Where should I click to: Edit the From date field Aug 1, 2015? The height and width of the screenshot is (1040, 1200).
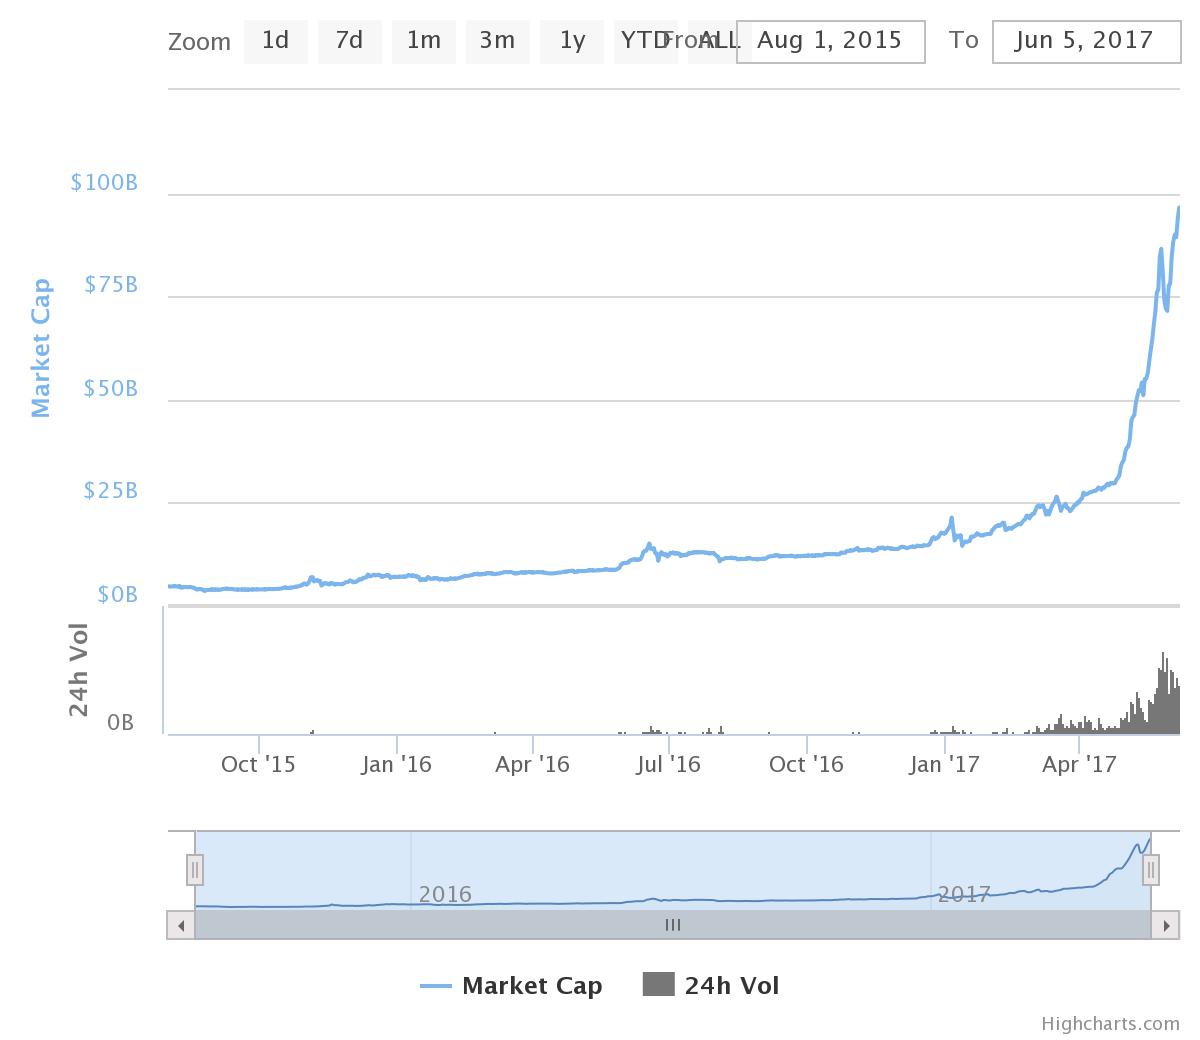click(831, 41)
